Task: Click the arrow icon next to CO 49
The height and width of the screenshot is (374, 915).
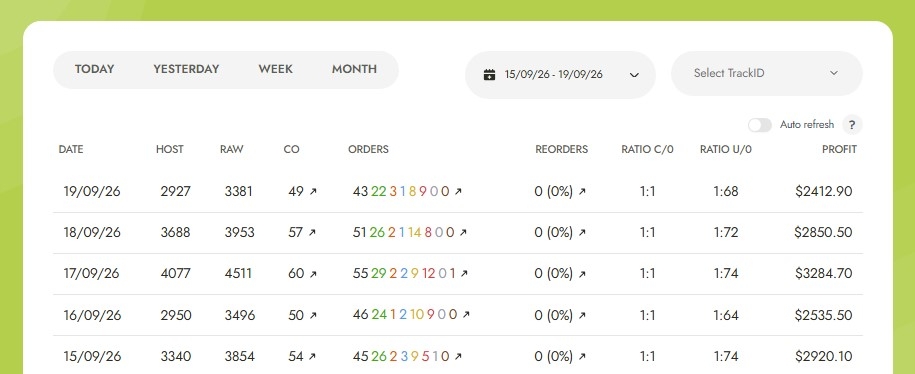Action: click(313, 191)
